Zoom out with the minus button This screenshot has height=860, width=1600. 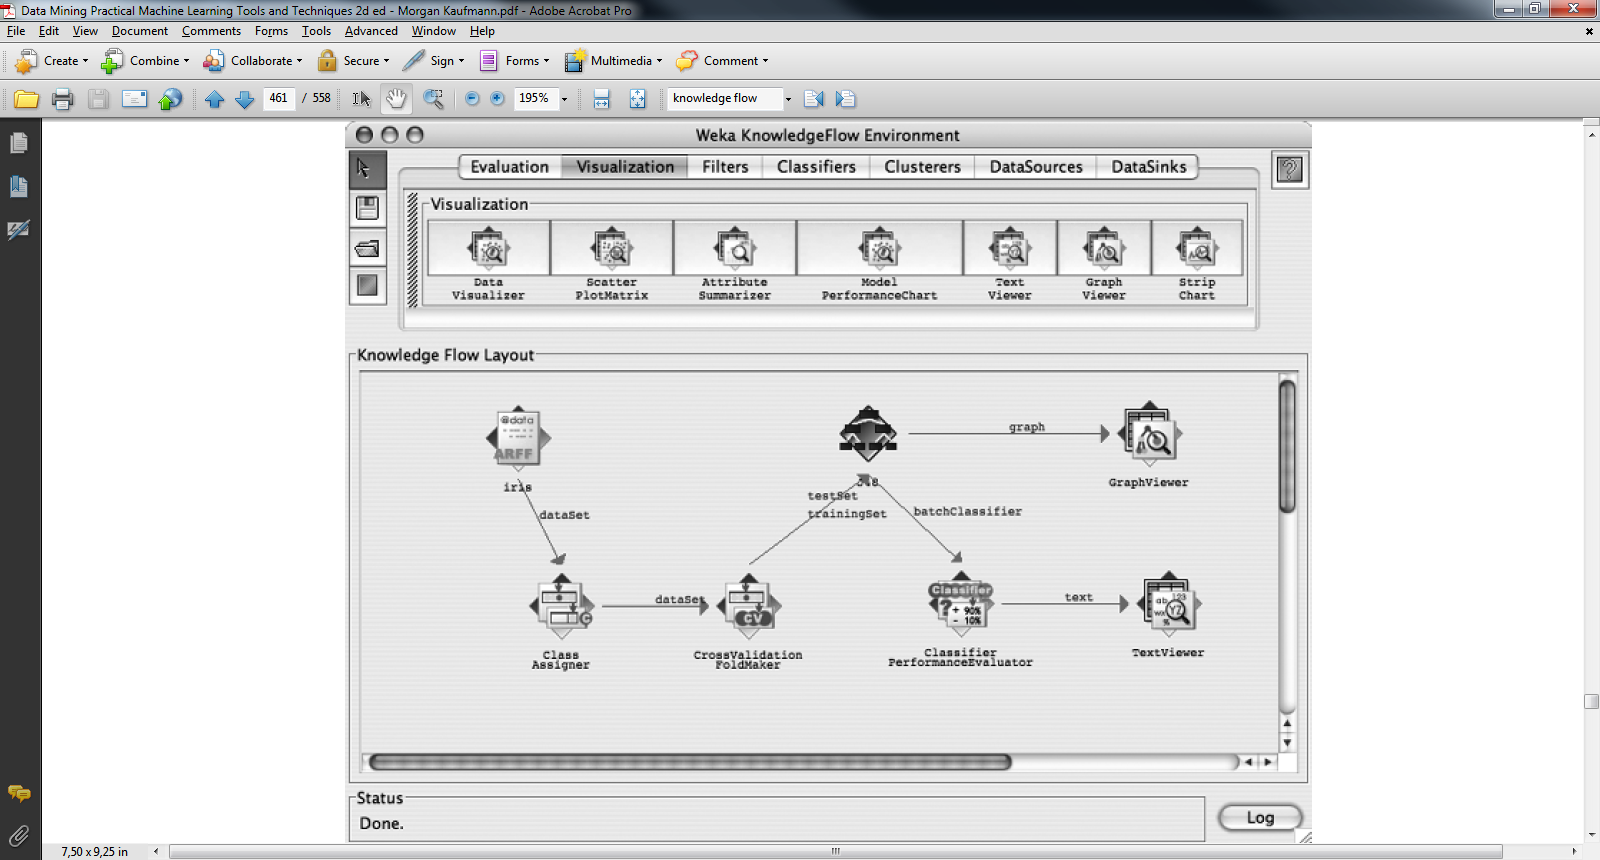[472, 98]
